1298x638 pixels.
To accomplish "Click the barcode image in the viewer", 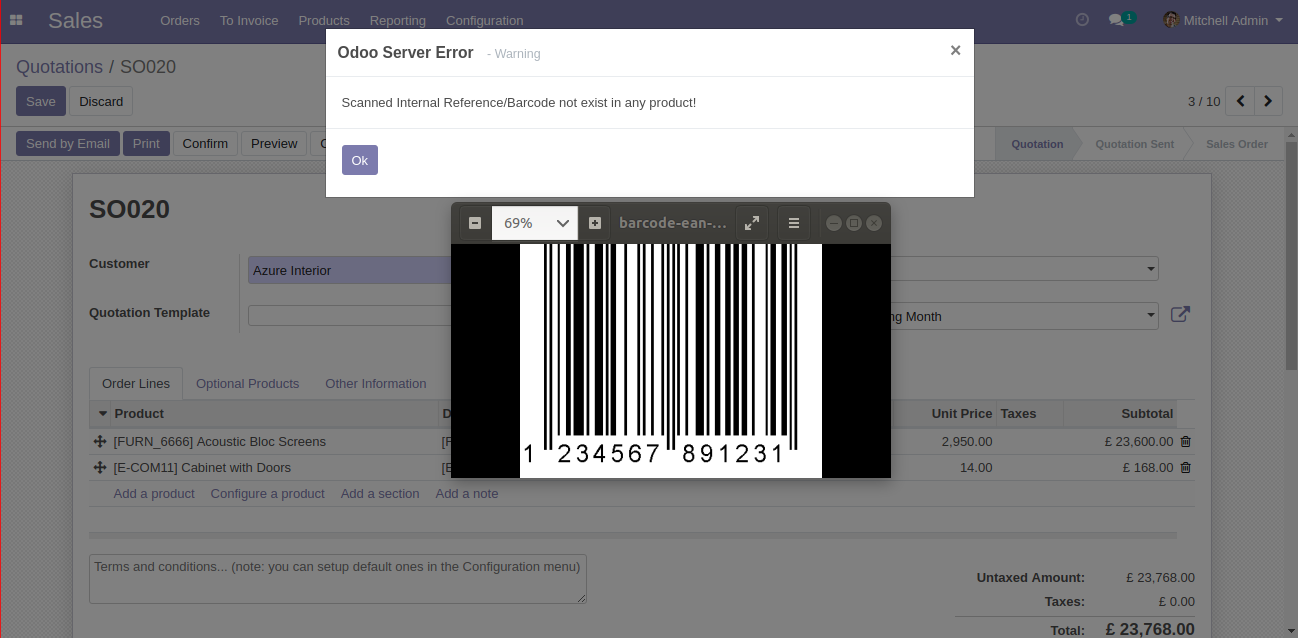I will pos(671,360).
